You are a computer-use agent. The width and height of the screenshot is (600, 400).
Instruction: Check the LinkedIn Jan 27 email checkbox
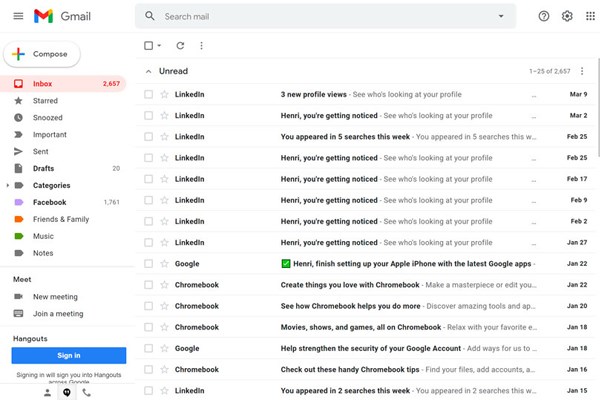click(148, 242)
